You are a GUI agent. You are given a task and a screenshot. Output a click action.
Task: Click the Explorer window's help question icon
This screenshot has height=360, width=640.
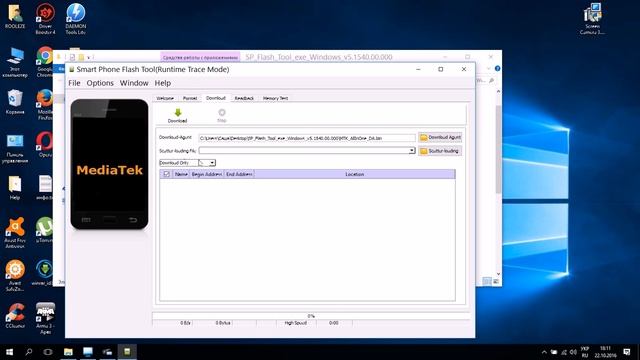[x=498, y=69]
